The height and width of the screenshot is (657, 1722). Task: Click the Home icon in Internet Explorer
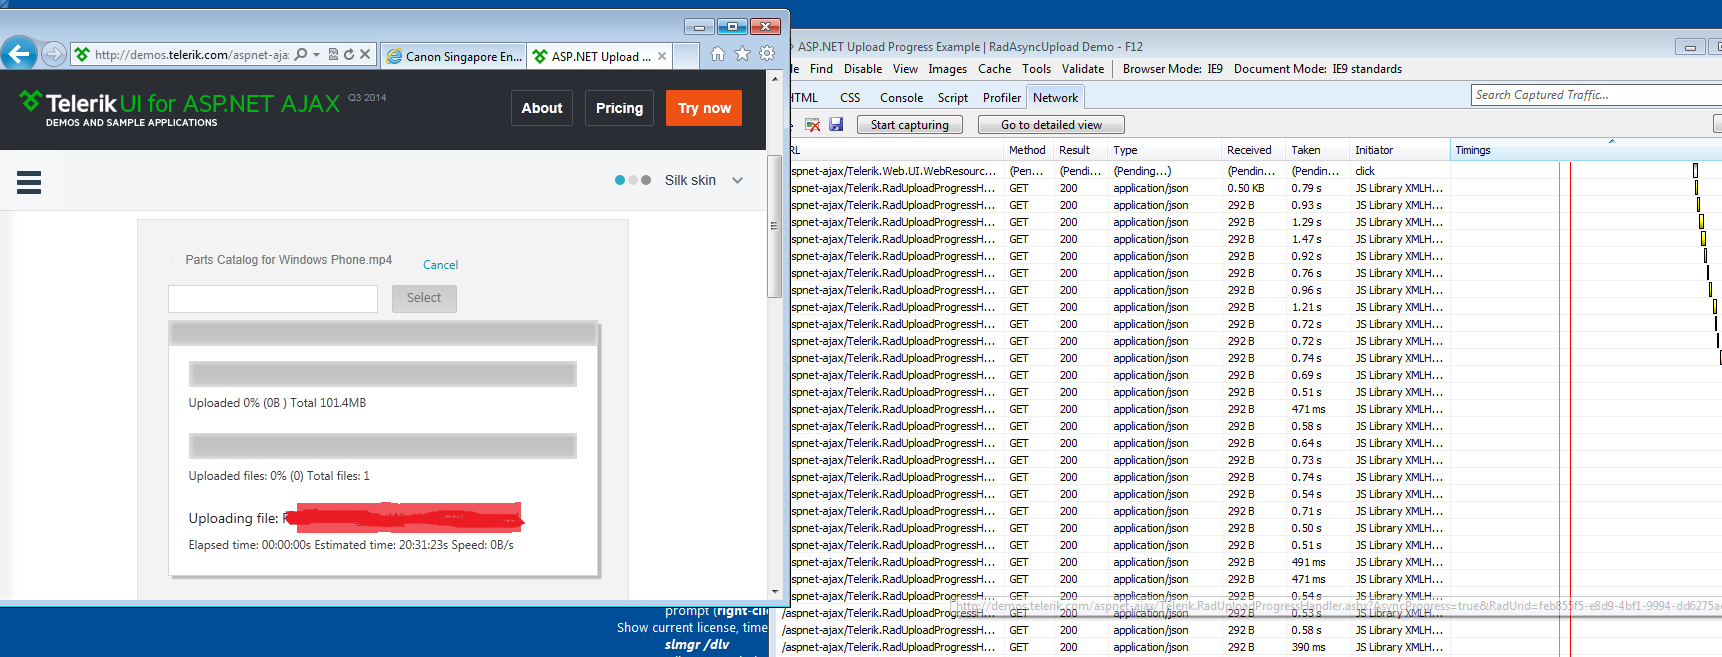click(x=718, y=54)
